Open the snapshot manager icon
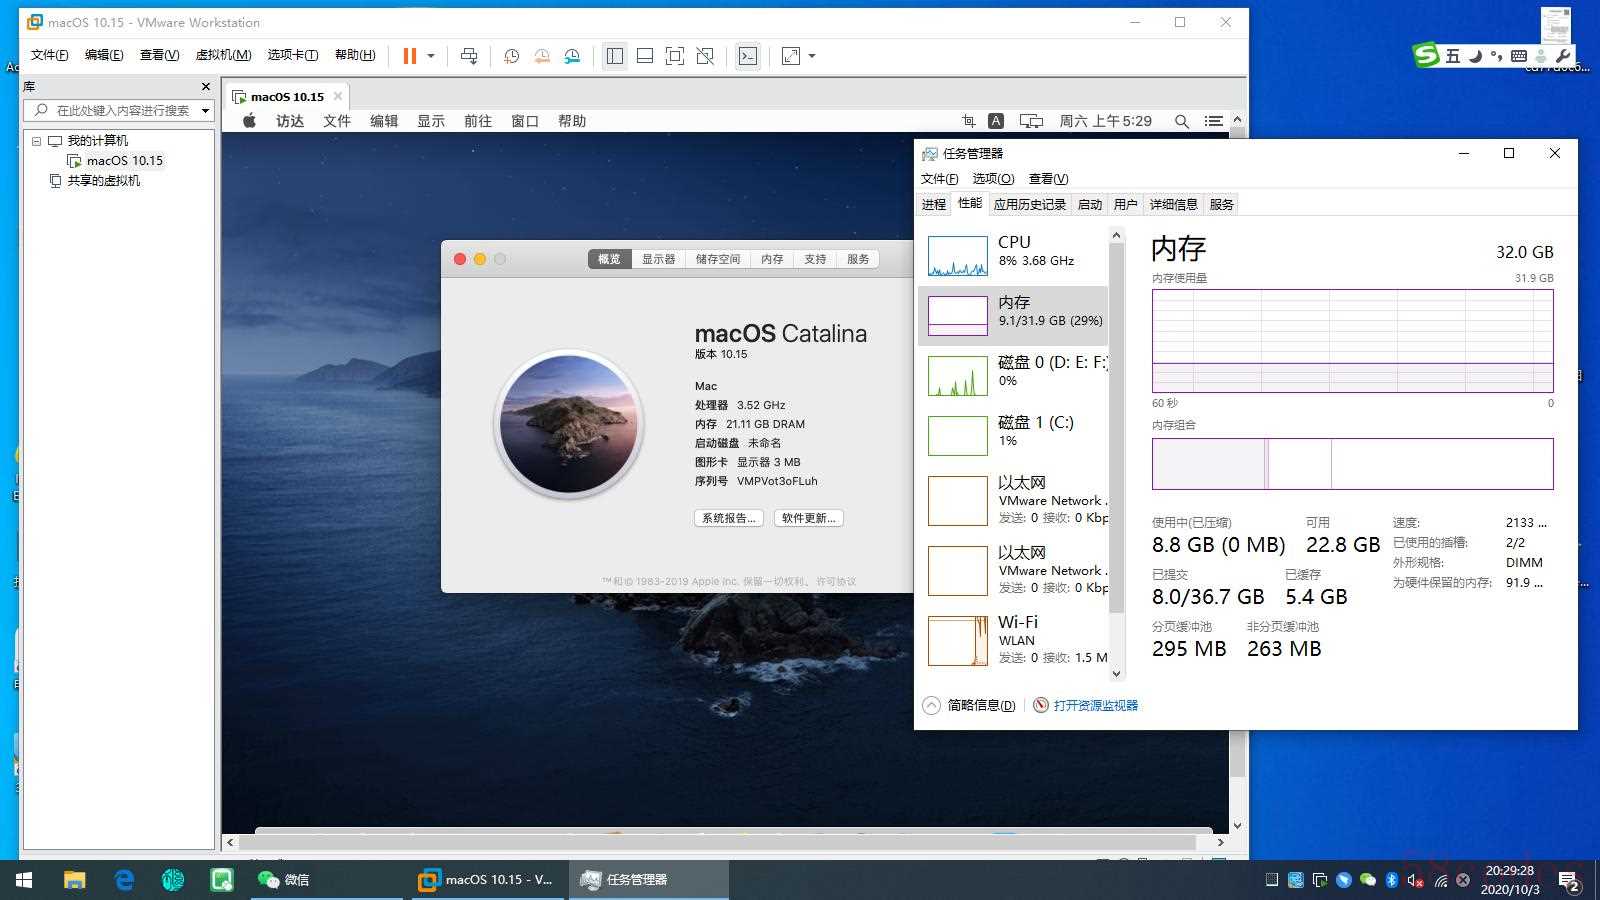Viewport: 1600px width, 900px height. pos(572,56)
